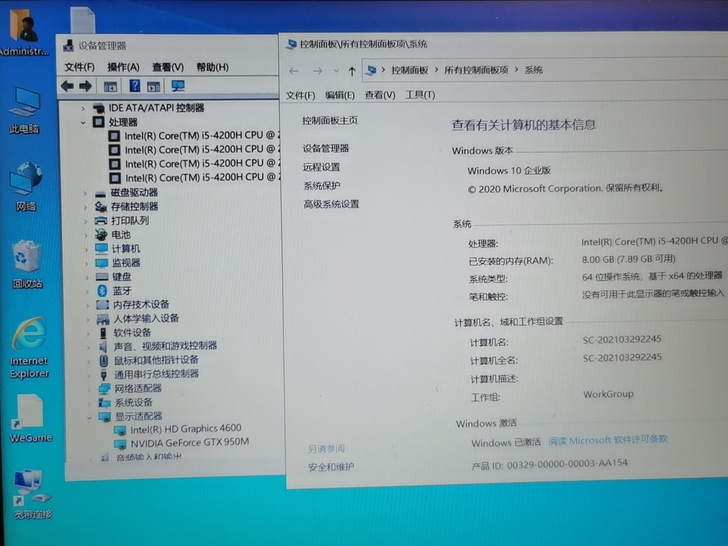Image resolution: width=728 pixels, height=546 pixels.
Task: Open 工具(T) menu in System window
Action: (420, 95)
